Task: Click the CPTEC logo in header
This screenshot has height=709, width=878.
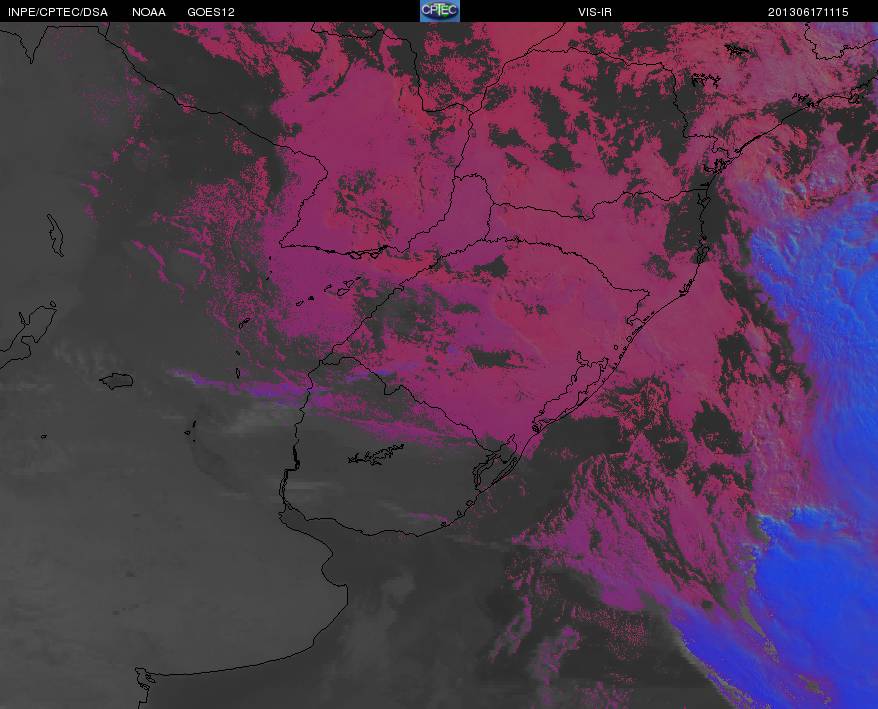Action: point(440,11)
